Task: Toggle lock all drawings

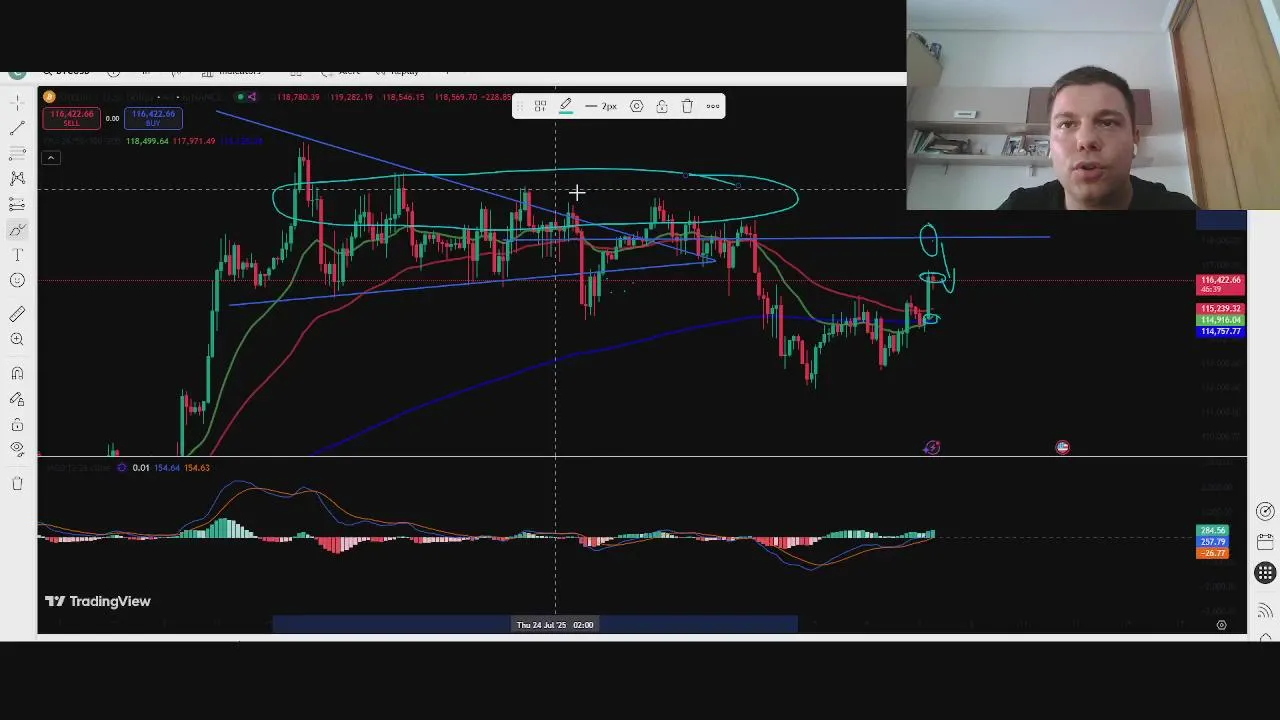Action: pyautogui.click(x=17, y=424)
